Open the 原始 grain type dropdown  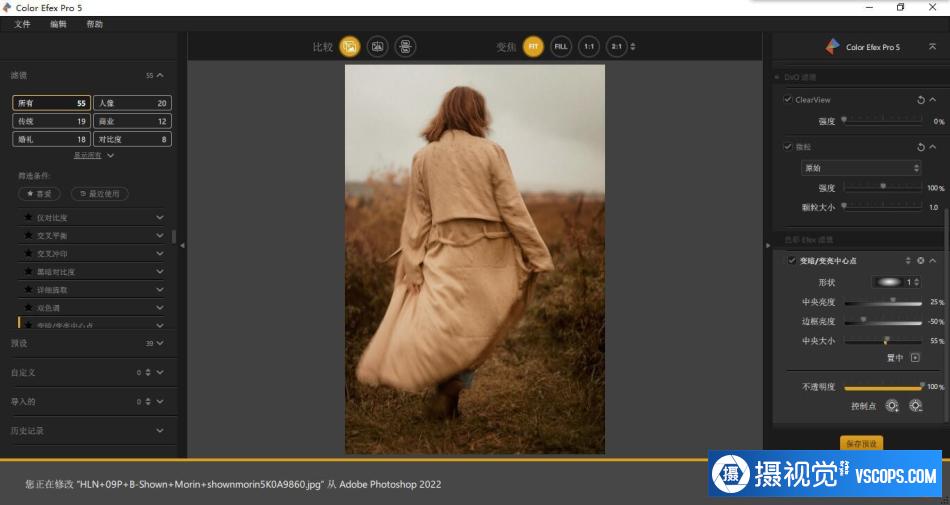tap(862, 168)
